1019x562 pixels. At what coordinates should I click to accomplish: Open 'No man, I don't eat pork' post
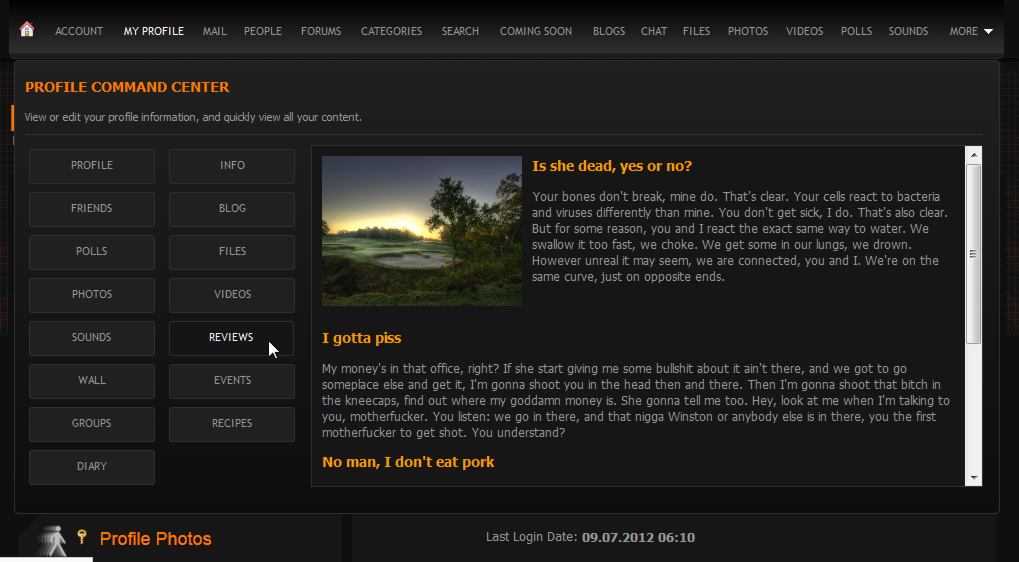point(408,462)
